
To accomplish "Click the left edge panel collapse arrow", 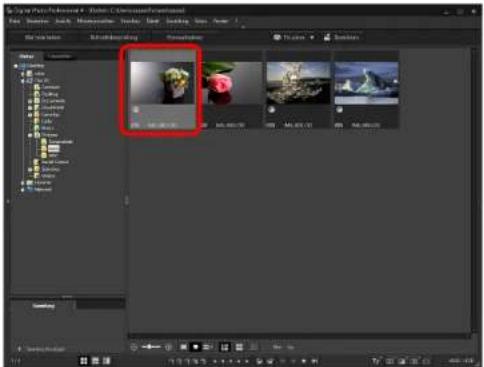I will click(8, 201).
